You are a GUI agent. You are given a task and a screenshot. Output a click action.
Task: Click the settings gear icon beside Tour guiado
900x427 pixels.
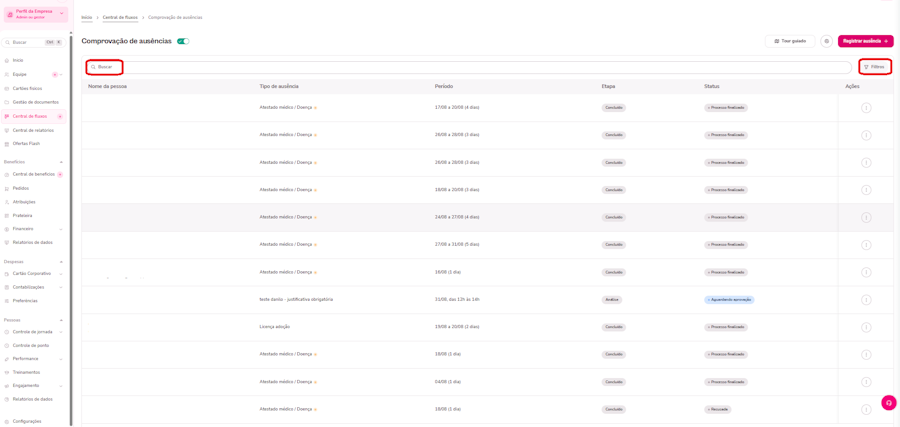pos(827,41)
